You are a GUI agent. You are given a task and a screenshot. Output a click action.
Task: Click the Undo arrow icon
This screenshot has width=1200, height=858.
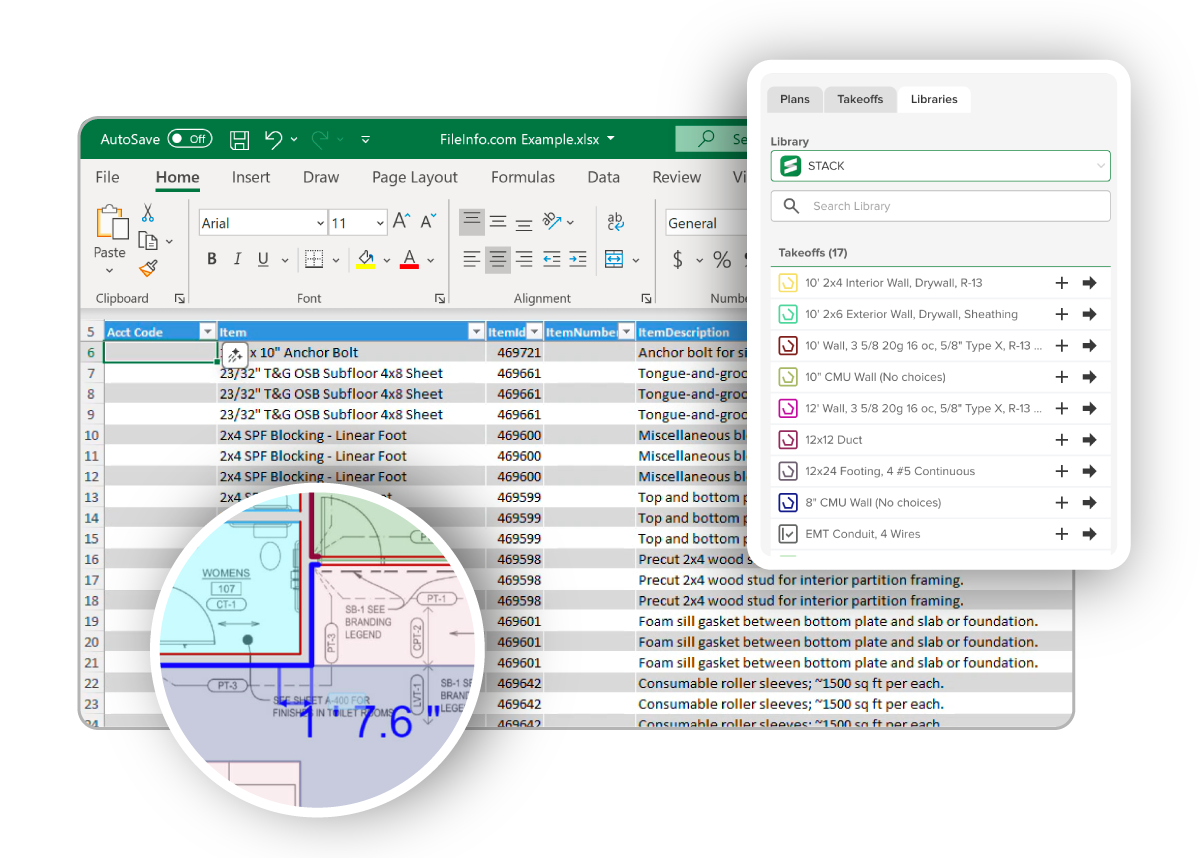[273, 139]
